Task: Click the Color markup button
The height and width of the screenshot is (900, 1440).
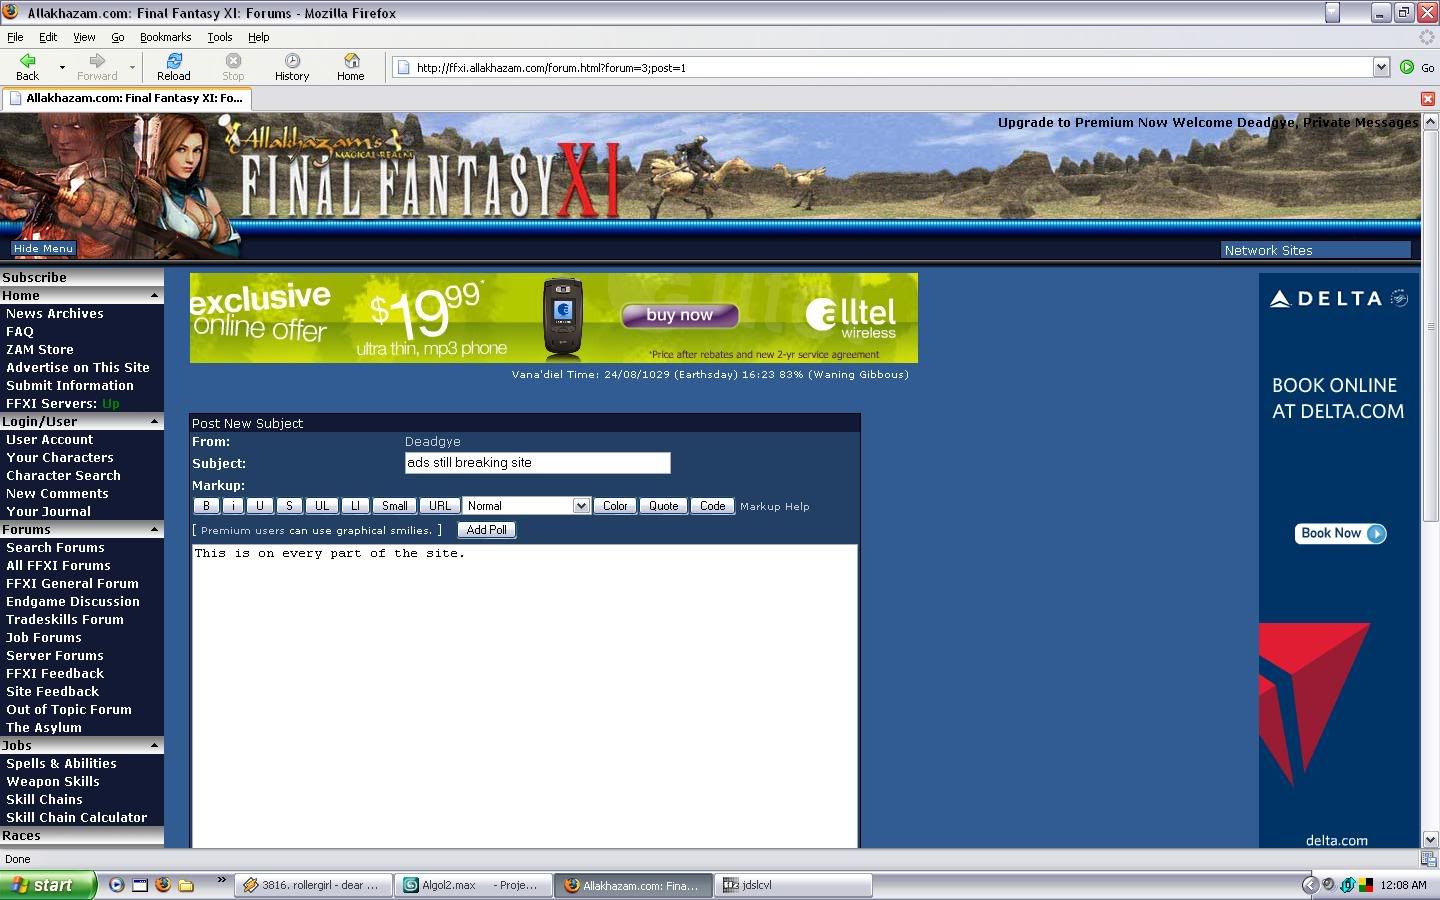Action: pyautogui.click(x=615, y=506)
